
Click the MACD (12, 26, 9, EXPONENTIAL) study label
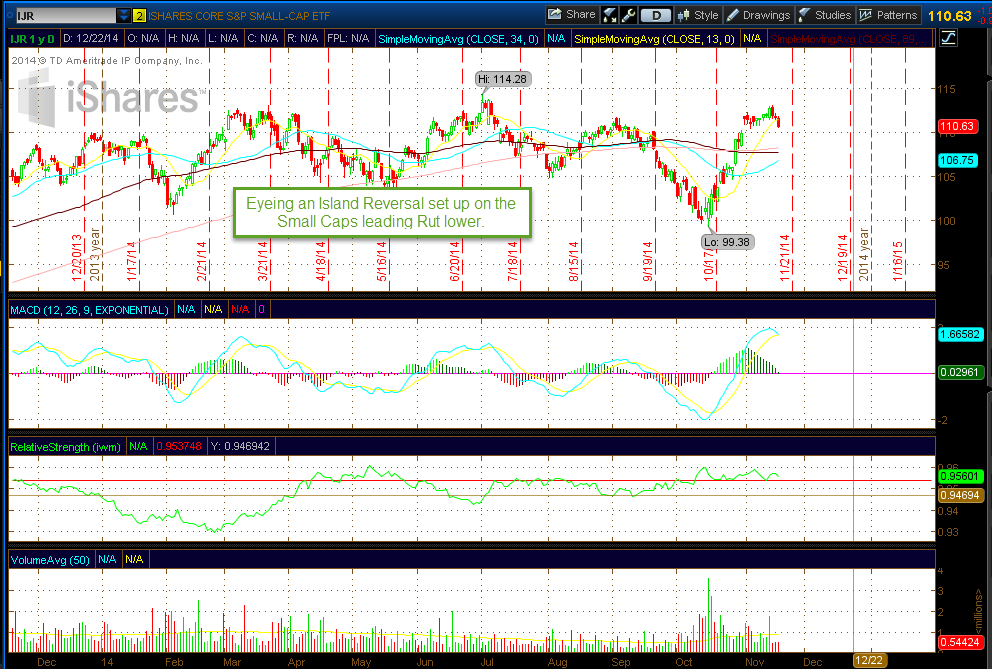coord(89,309)
